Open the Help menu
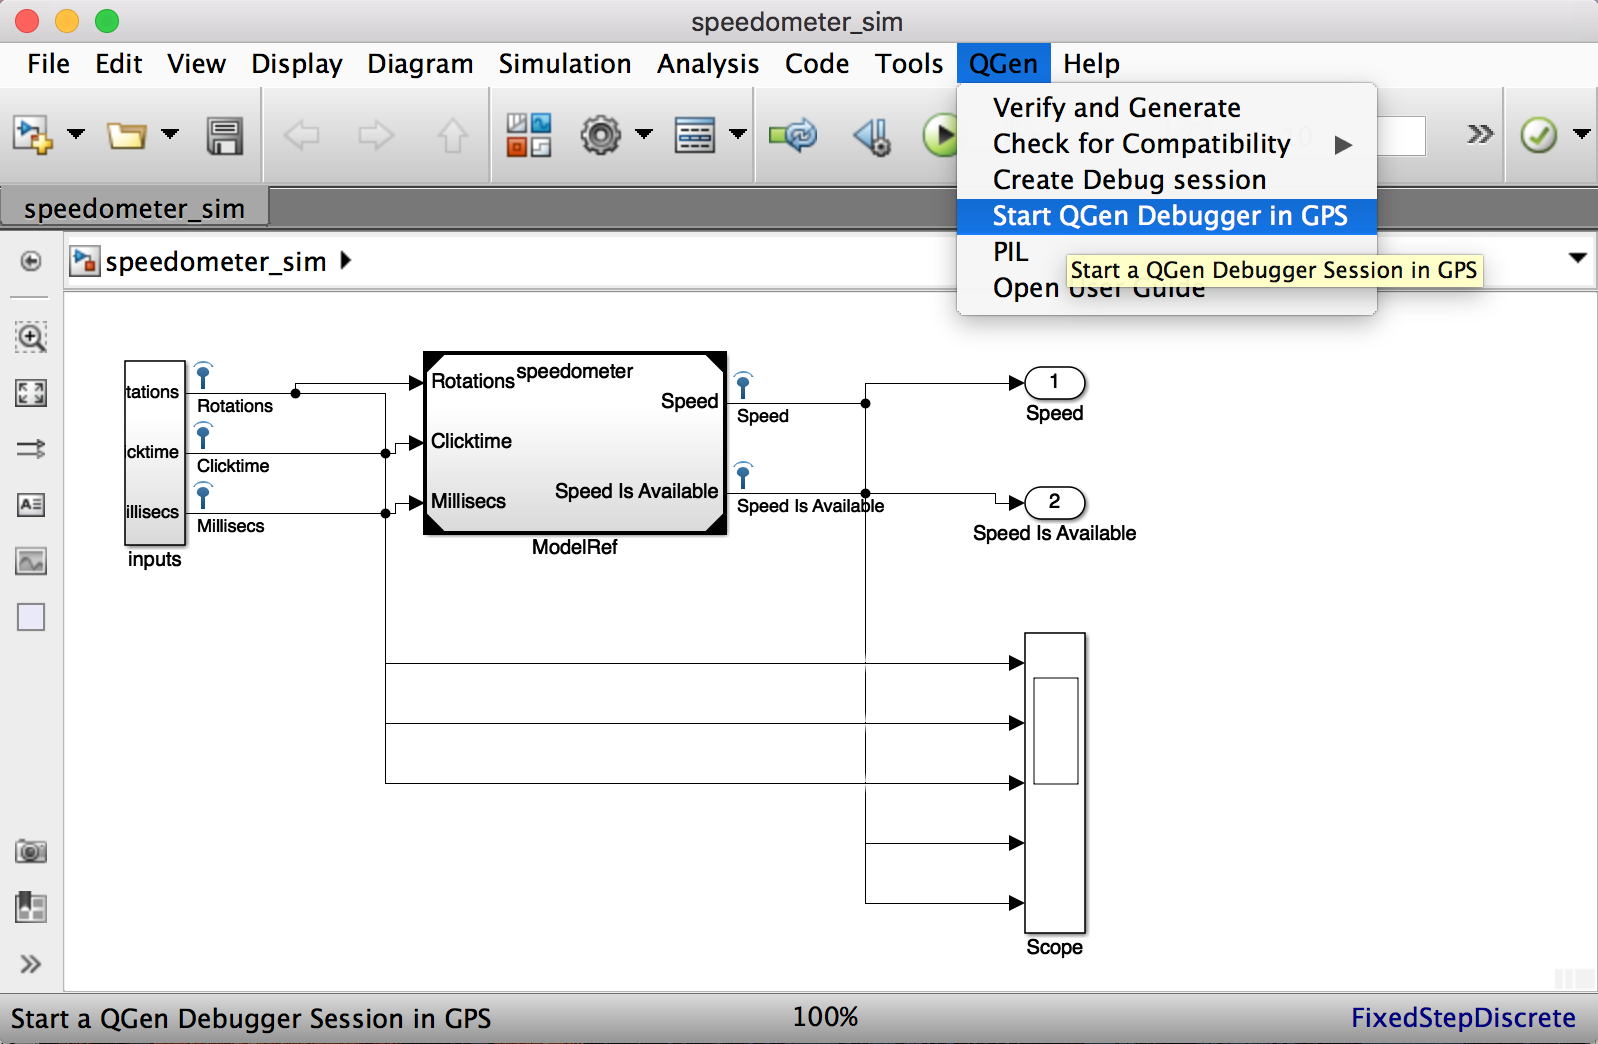Image resolution: width=1598 pixels, height=1044 pixels. point(1091,64)
